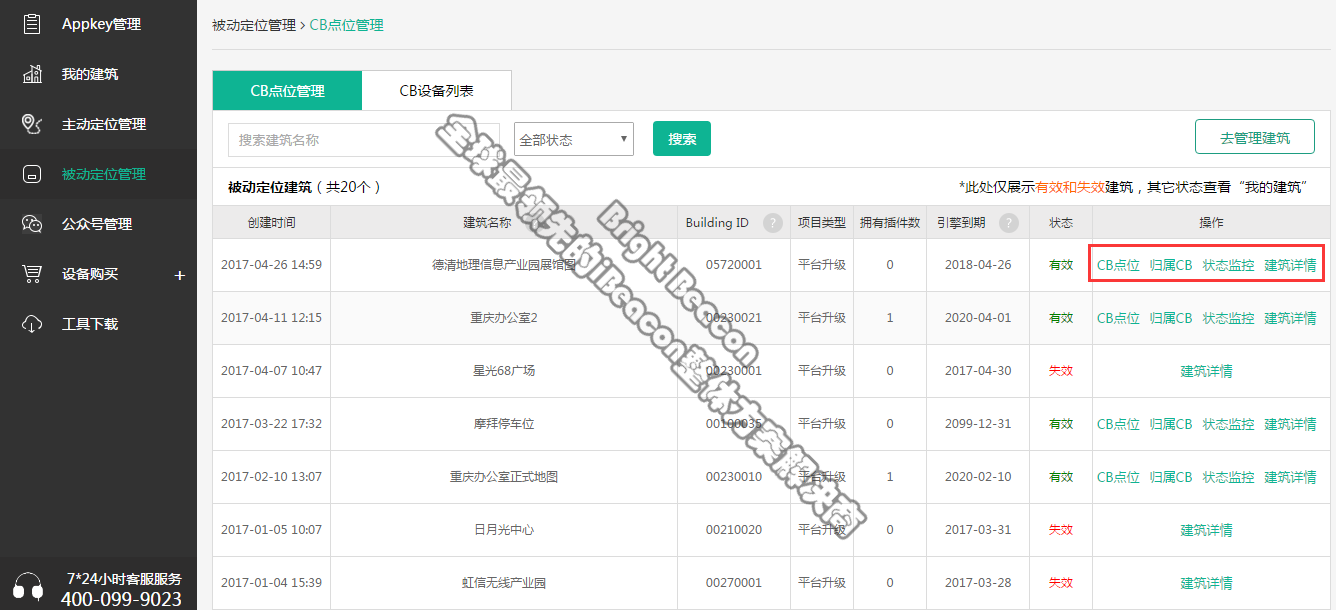Click building name 重庆办公室2
The height and width of the screenshot is (610, 1336).
[x=504, y=318]
